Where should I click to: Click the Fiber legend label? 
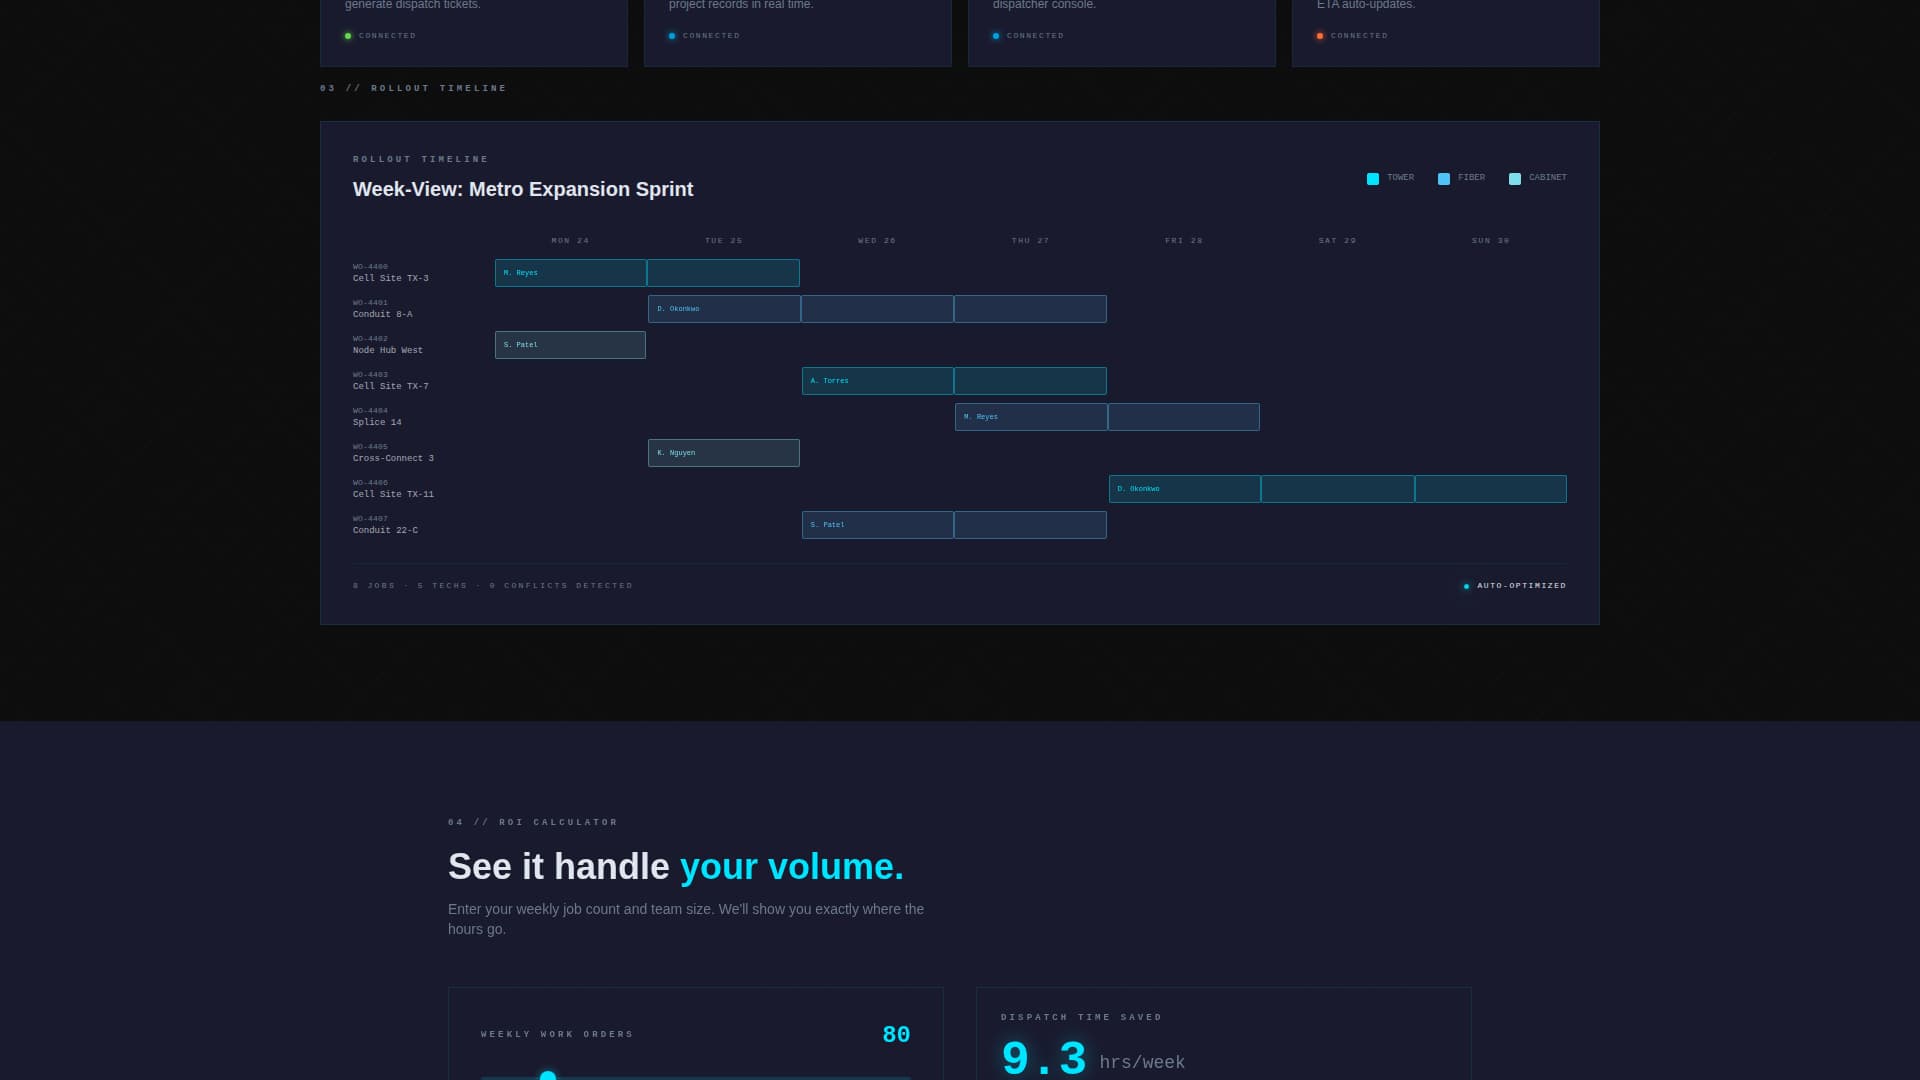pyautogui.click(x=1472, y=178)
